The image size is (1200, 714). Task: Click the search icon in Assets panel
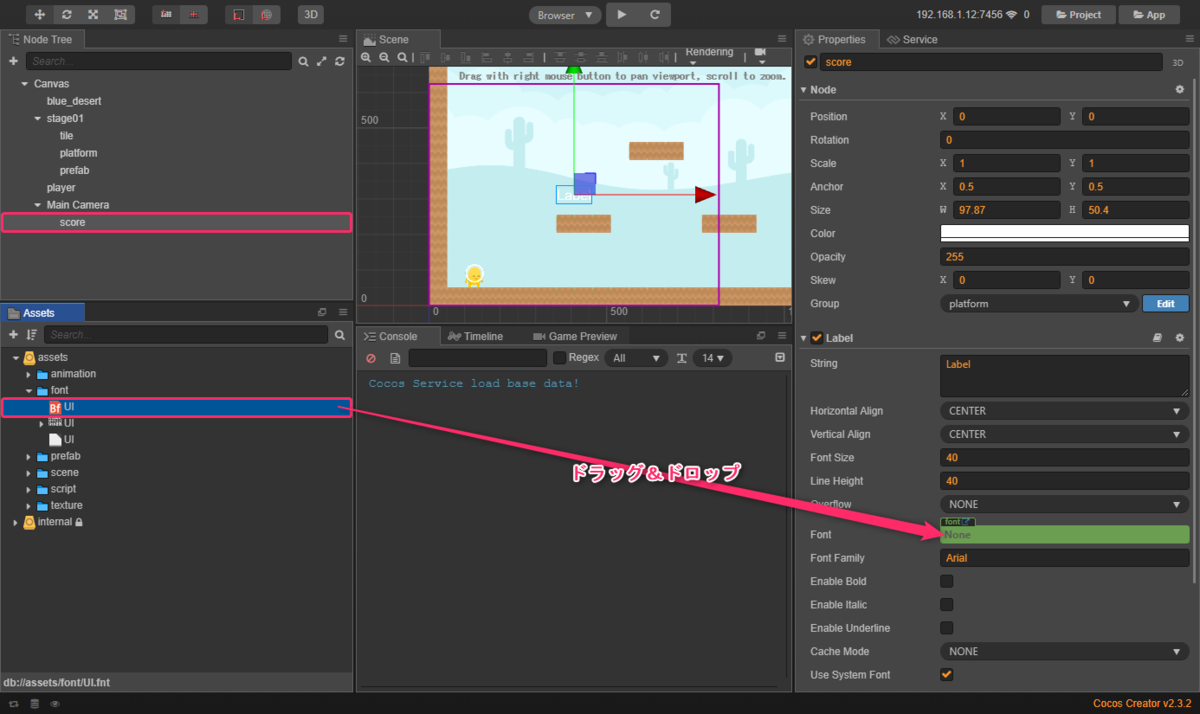click(x=342, y=335)
